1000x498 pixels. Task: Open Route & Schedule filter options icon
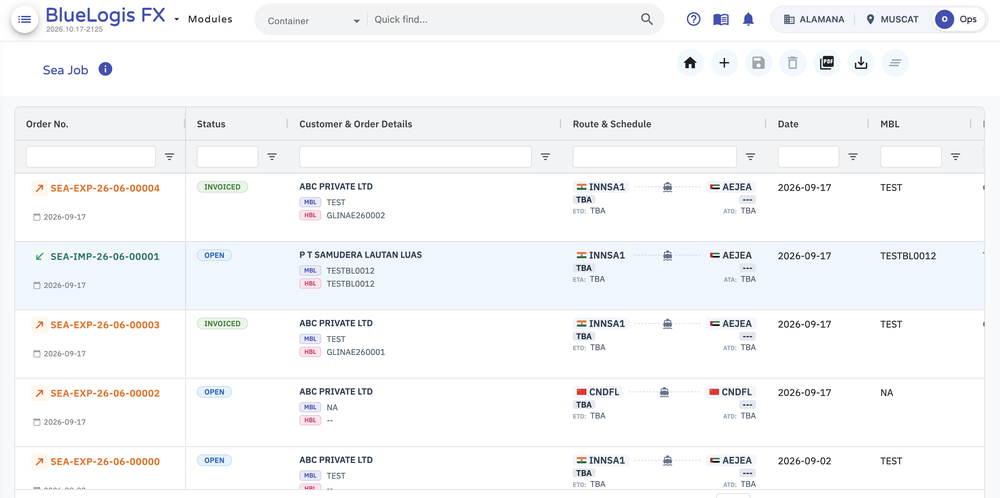click(751, 157)
